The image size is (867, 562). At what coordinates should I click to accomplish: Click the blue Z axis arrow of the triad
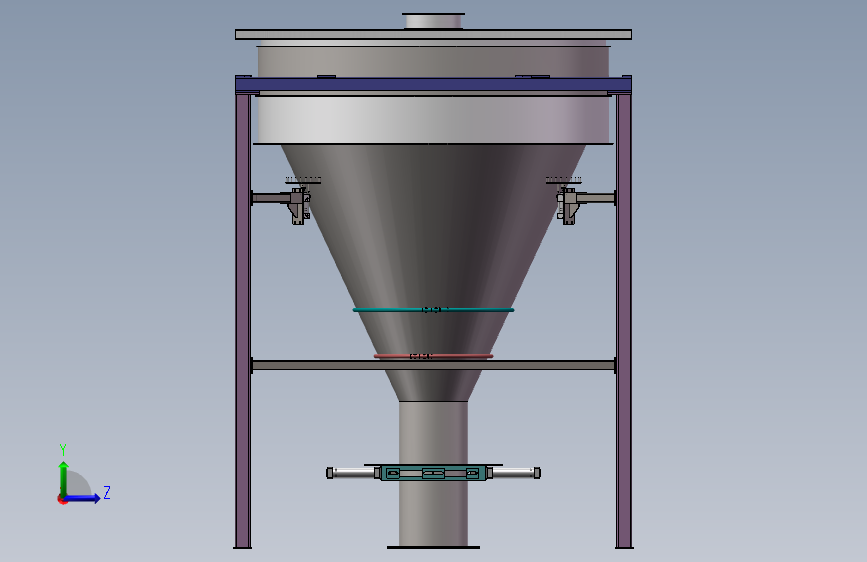83,498
